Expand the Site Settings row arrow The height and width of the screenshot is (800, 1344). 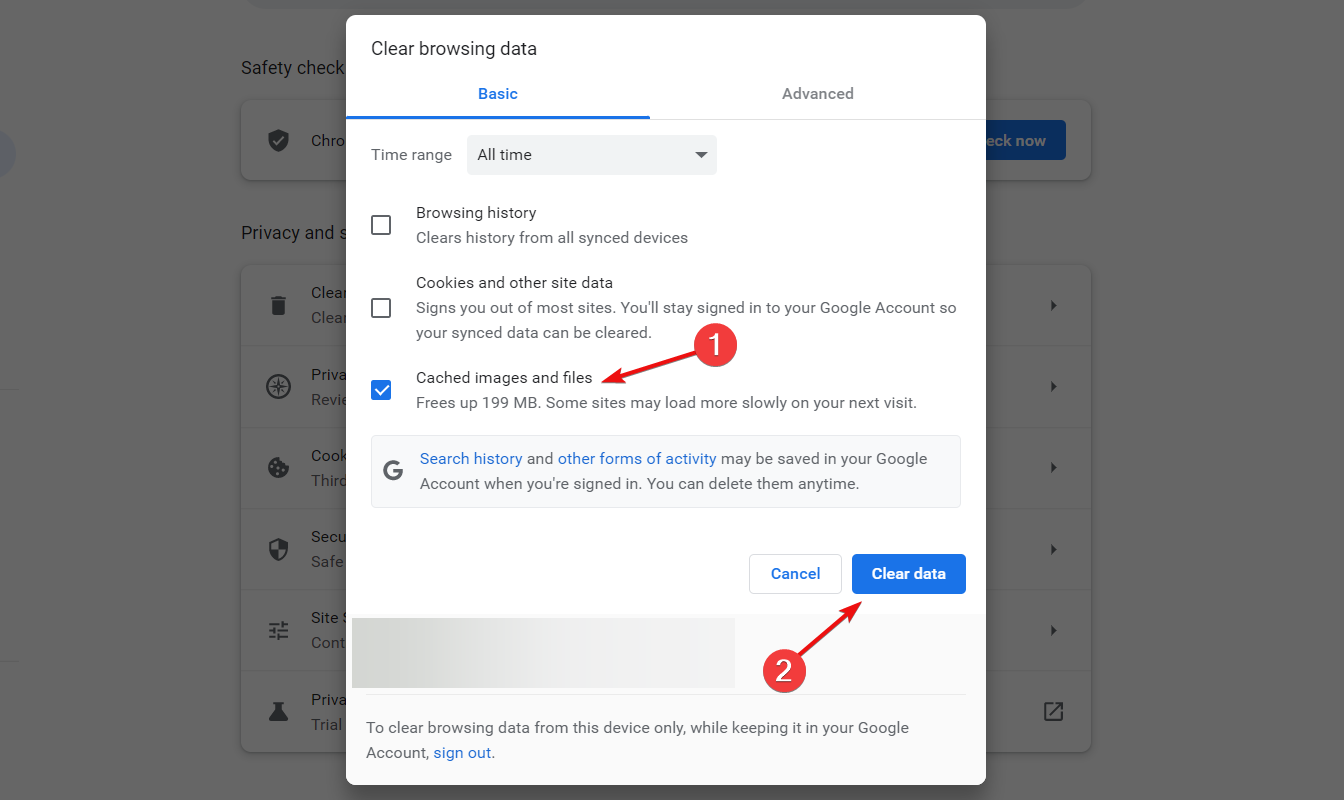tap(1053, 630)
